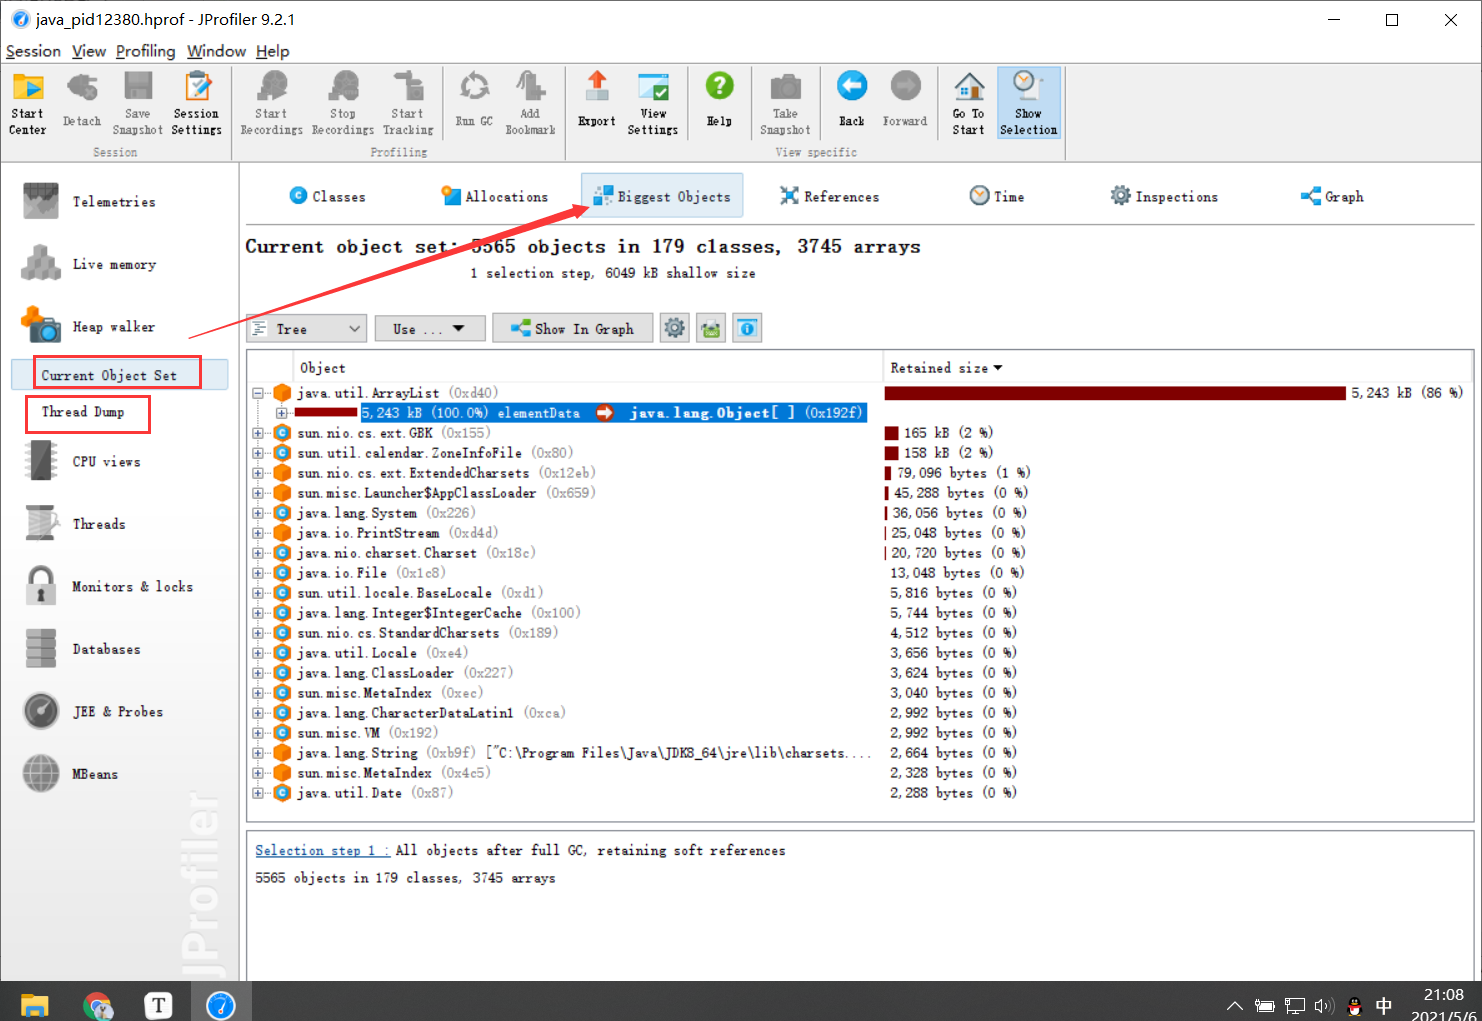The image size is (1482, 1021).
Task: Select the java.util.Date row
Action: pos(860,793)
